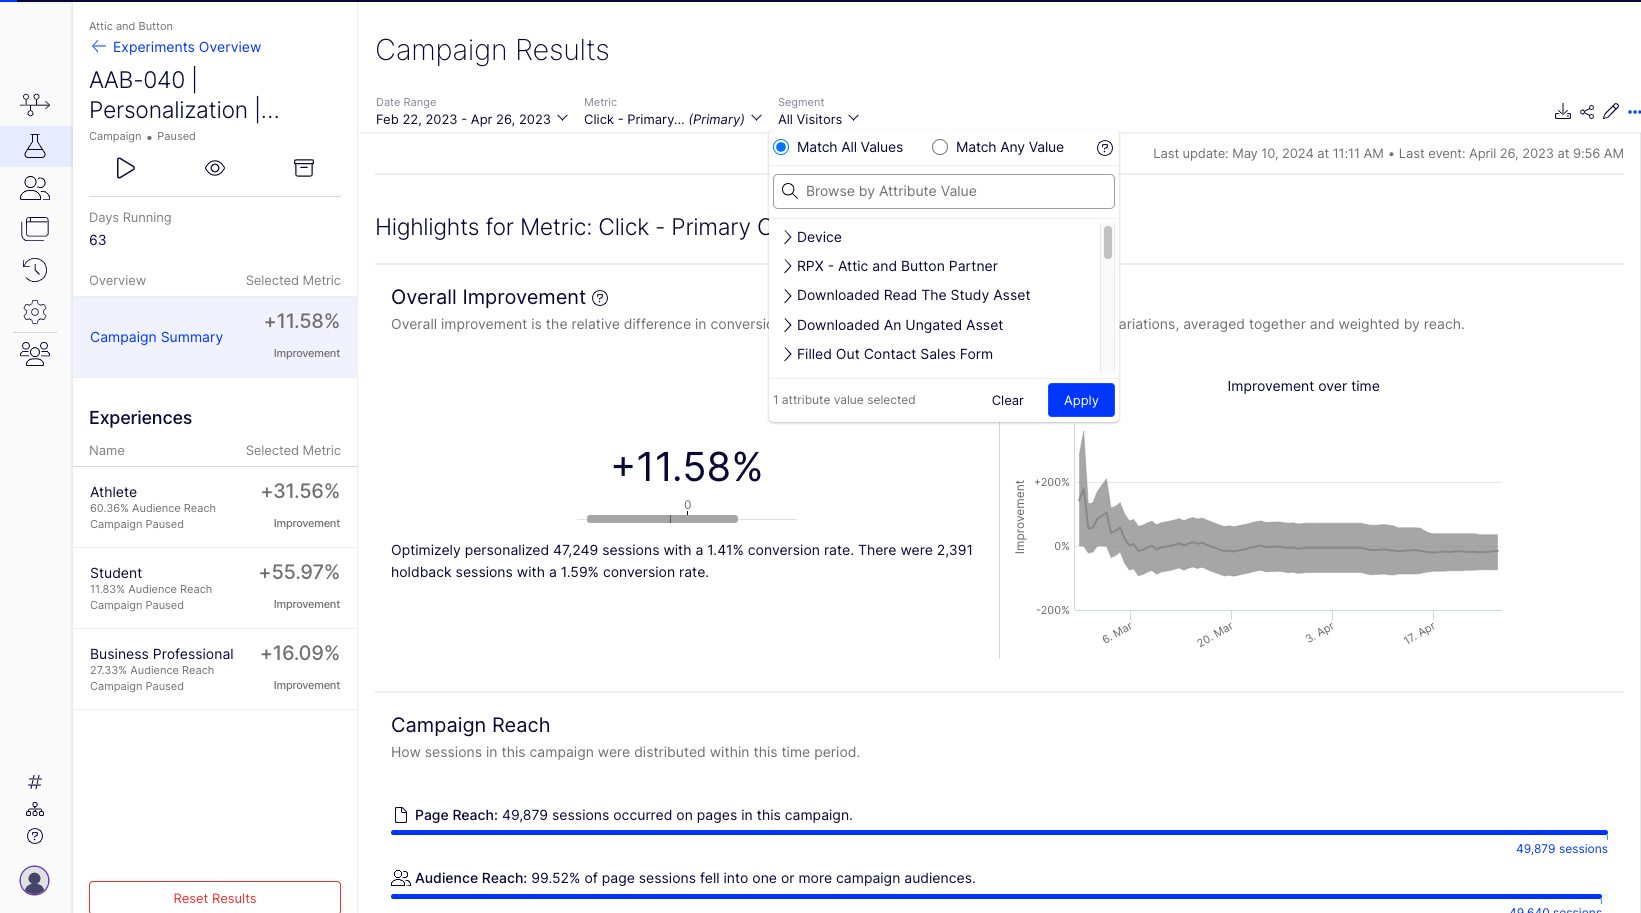Click the pencil edit icon
This screenshot has width=1641, height=913.
click(x=1611, y=112)
